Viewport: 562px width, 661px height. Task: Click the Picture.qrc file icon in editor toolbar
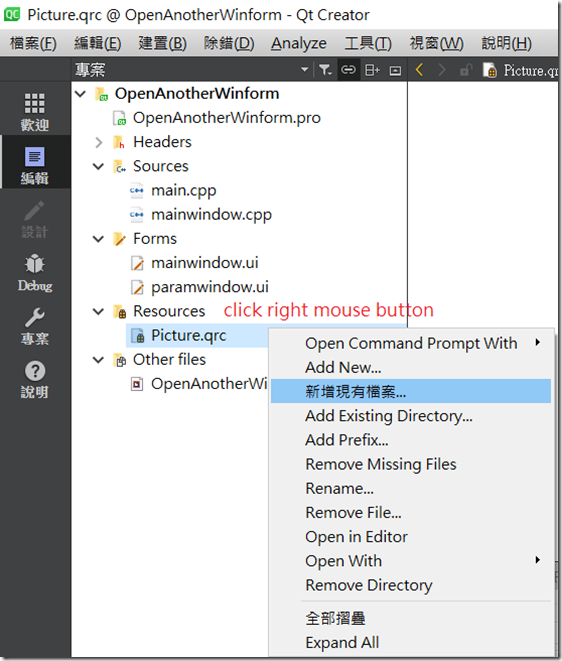(489, 70)
